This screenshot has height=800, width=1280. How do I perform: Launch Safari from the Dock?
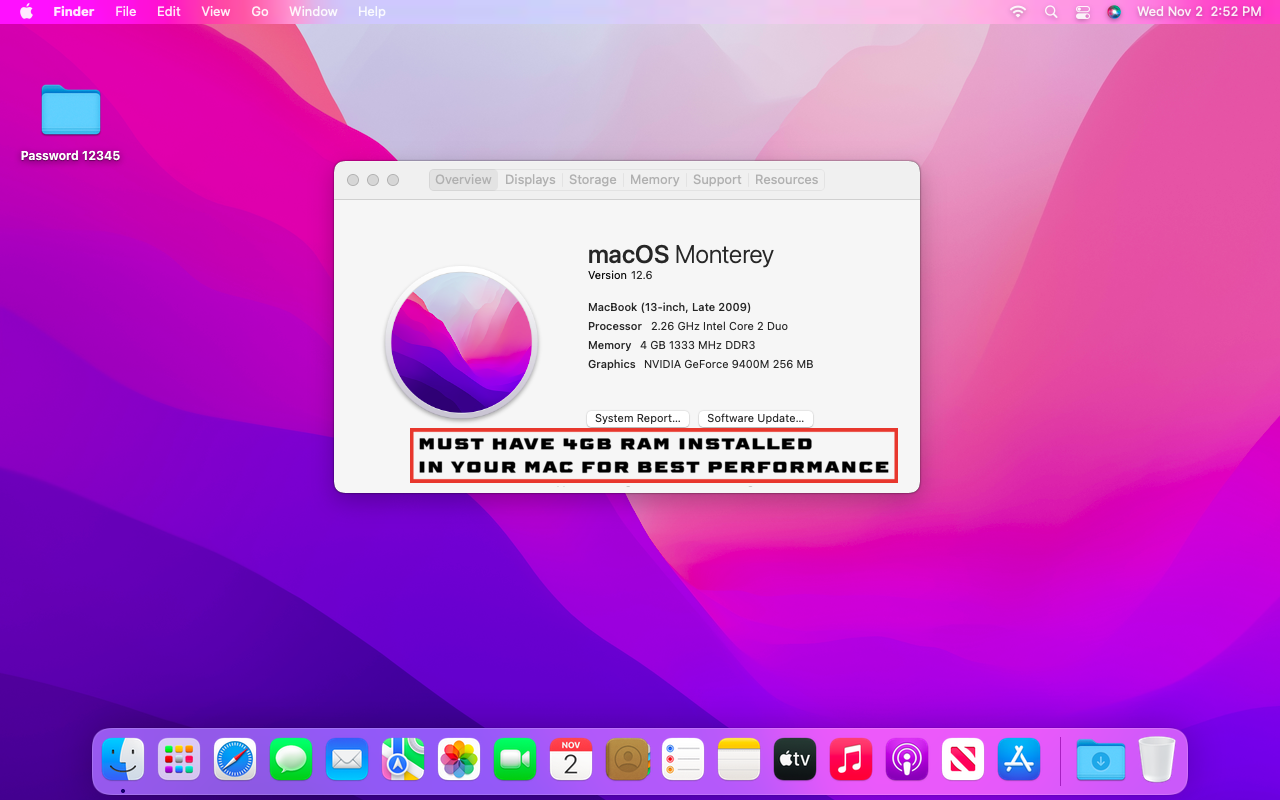pyautogui.click(x=235, y=760)
